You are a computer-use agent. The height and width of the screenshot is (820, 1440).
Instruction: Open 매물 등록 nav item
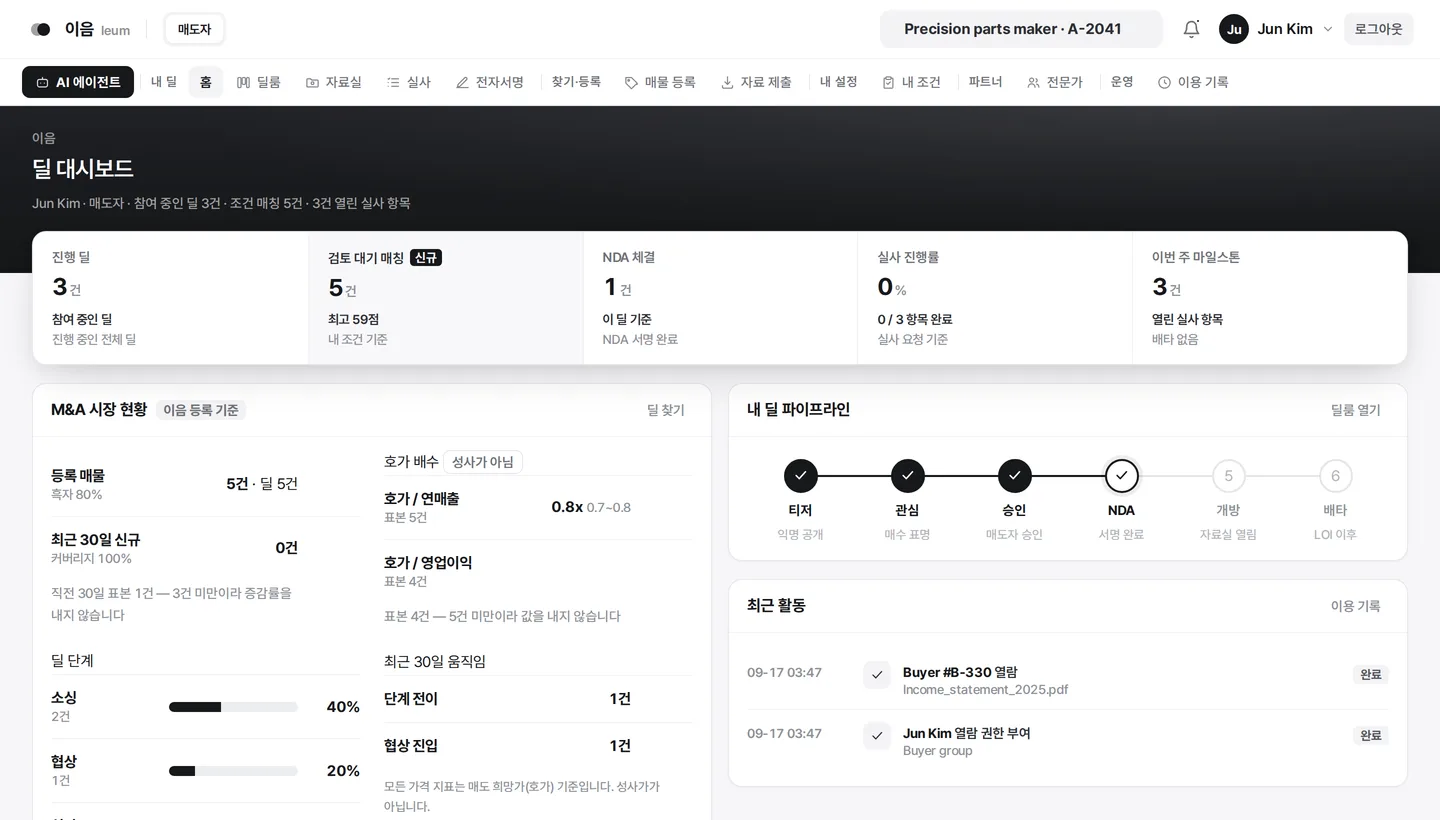coord(660,82)
